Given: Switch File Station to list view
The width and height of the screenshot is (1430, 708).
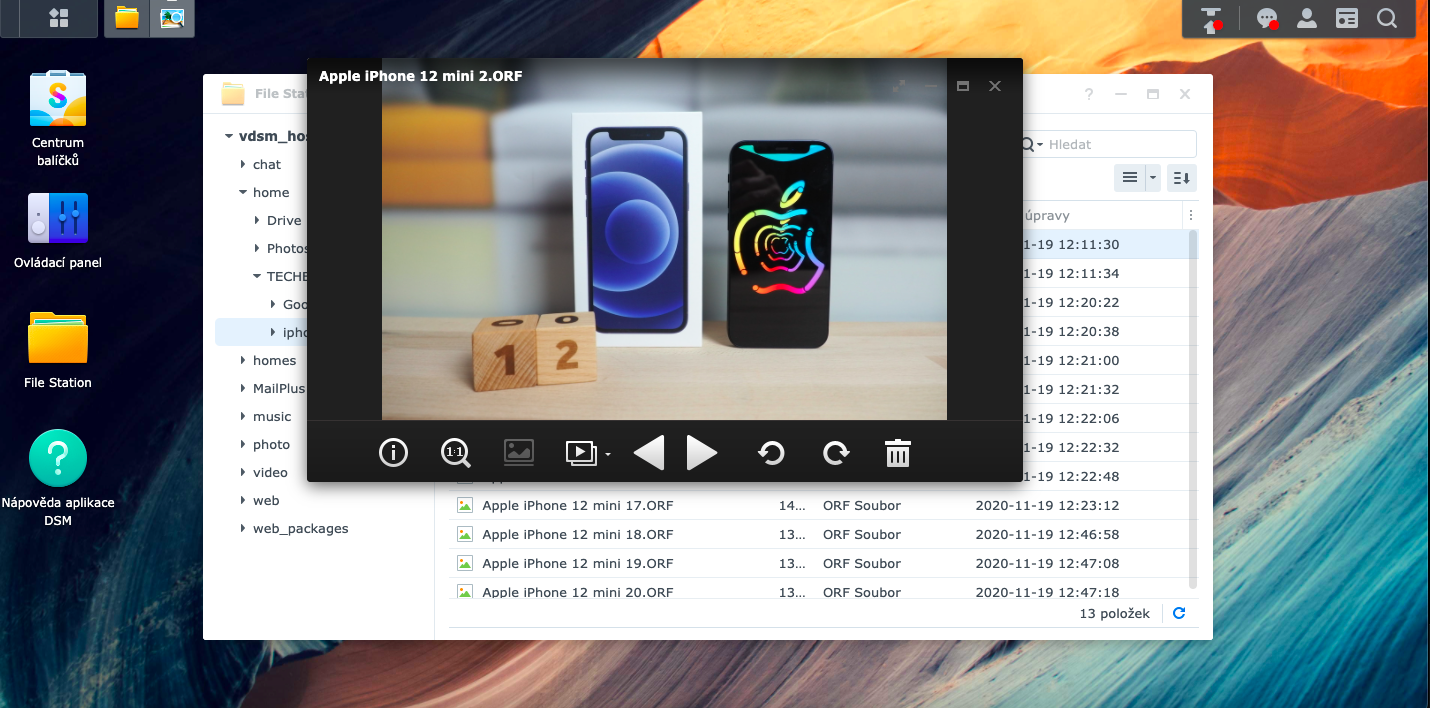Looking at the screenshot, I should (x=1130, y=178).
